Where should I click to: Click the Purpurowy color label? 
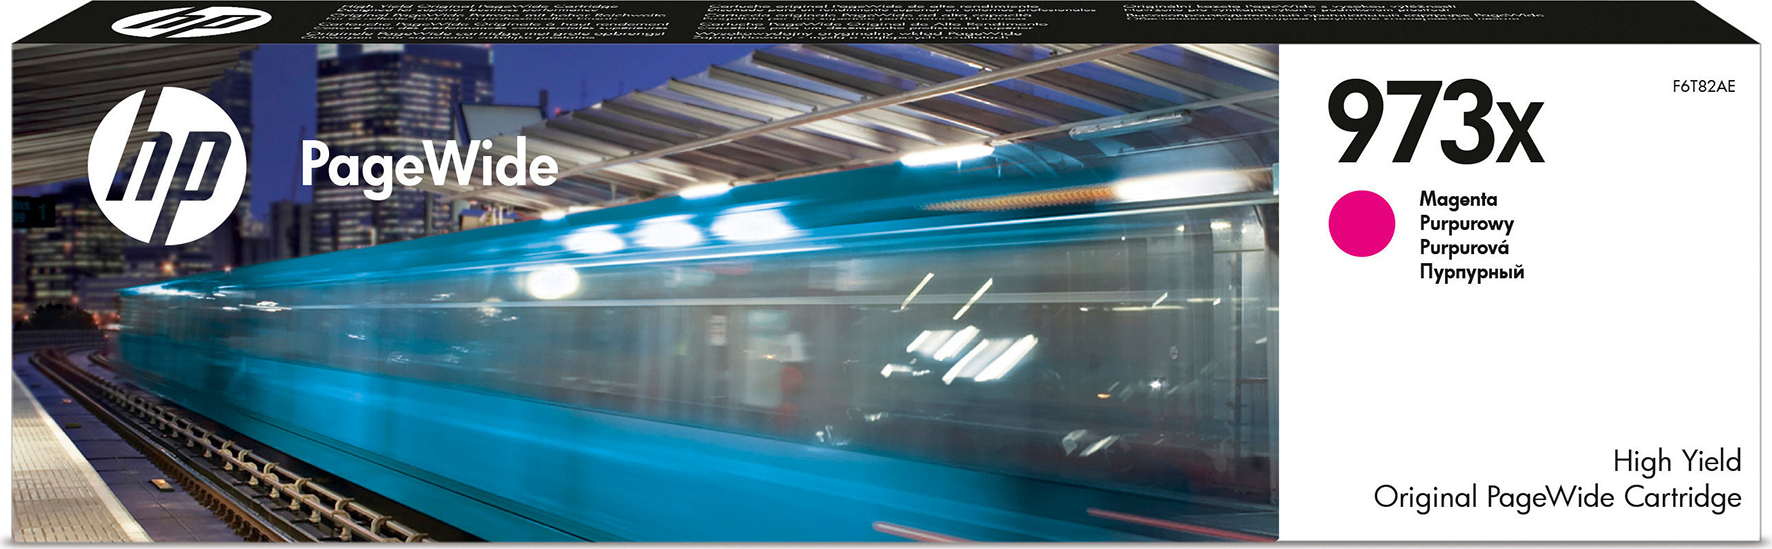pyautogui.click(x=1466, y=223)
